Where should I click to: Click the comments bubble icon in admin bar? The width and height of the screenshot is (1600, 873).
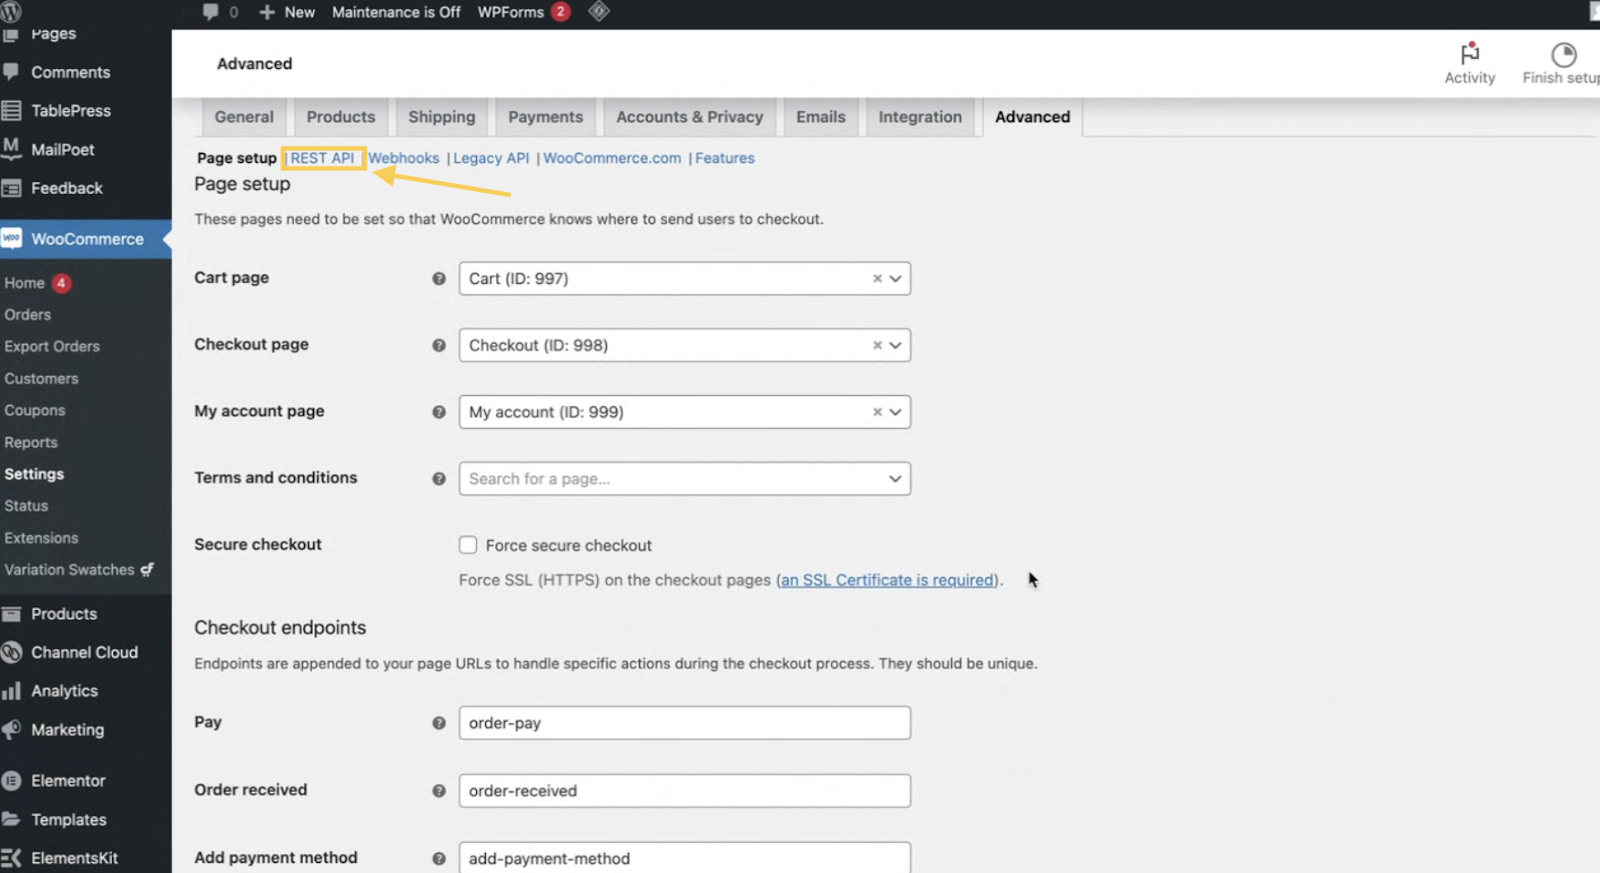210,12
